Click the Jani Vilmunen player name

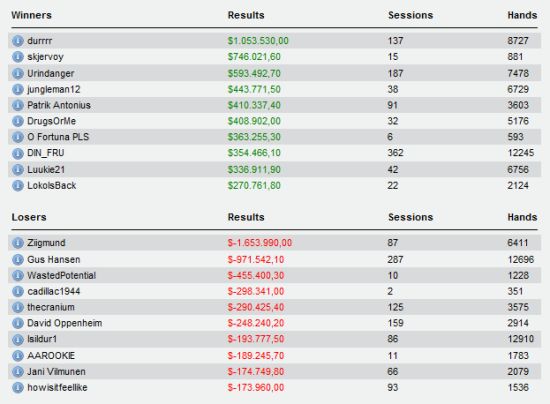(x=56, y=371)
